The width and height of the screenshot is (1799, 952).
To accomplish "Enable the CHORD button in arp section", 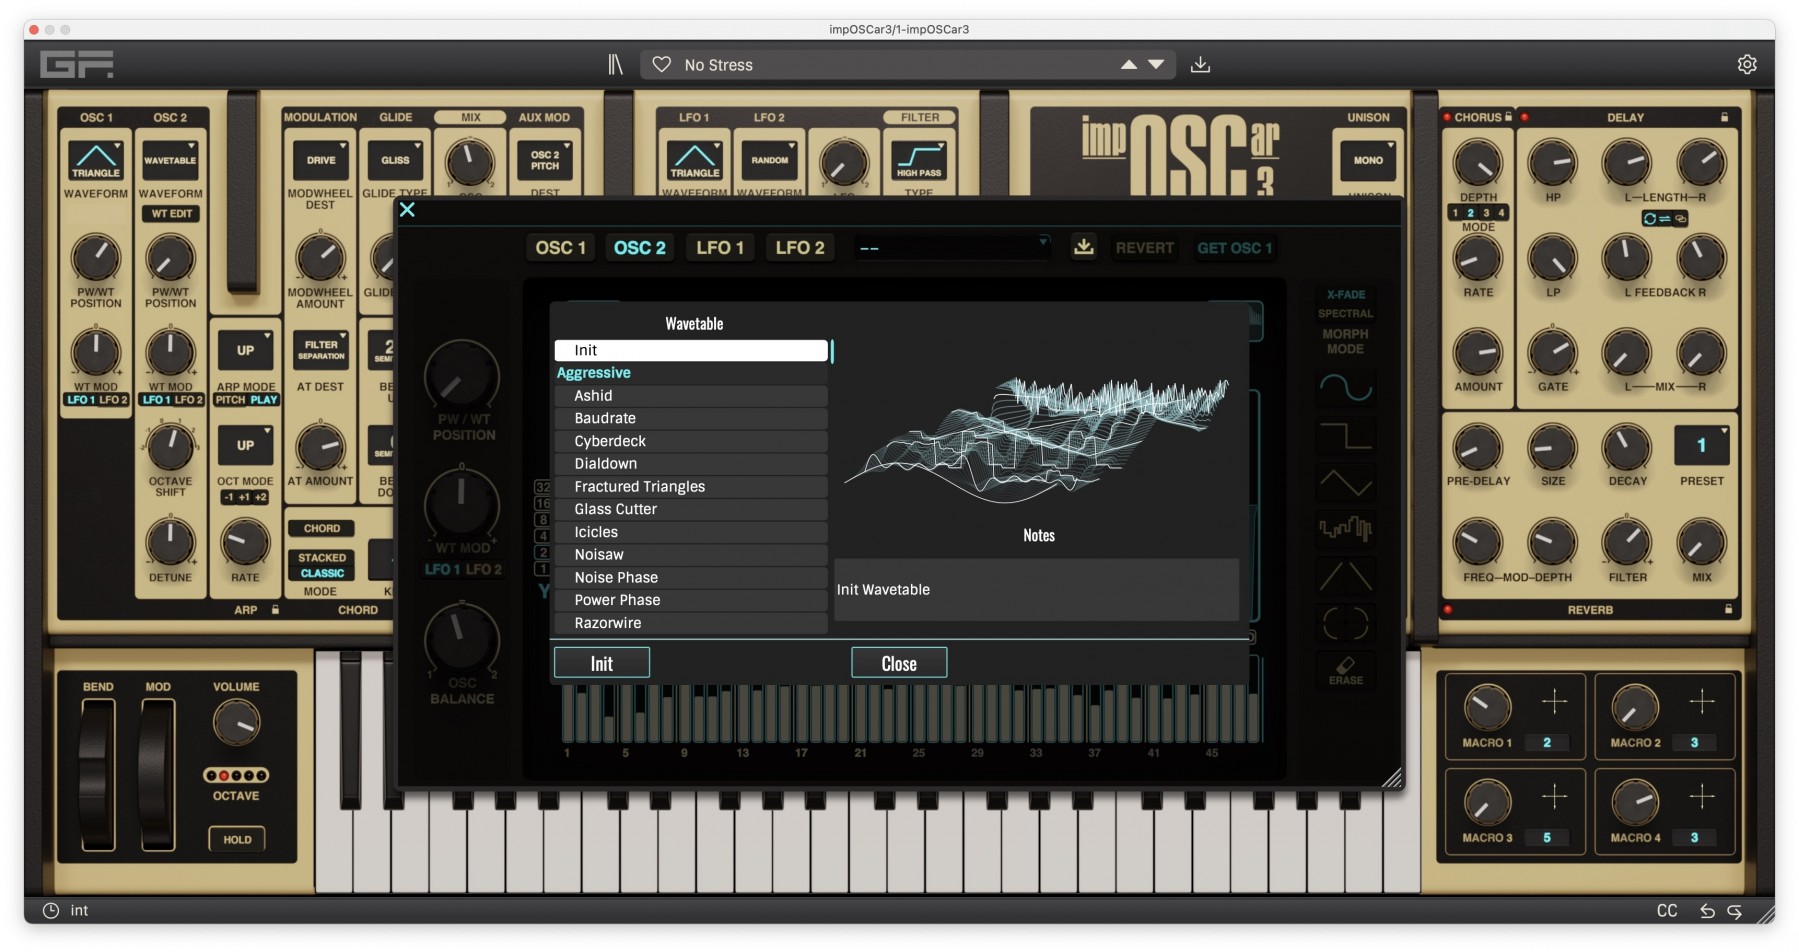I will pyautogui.click(x=322, y=528).
